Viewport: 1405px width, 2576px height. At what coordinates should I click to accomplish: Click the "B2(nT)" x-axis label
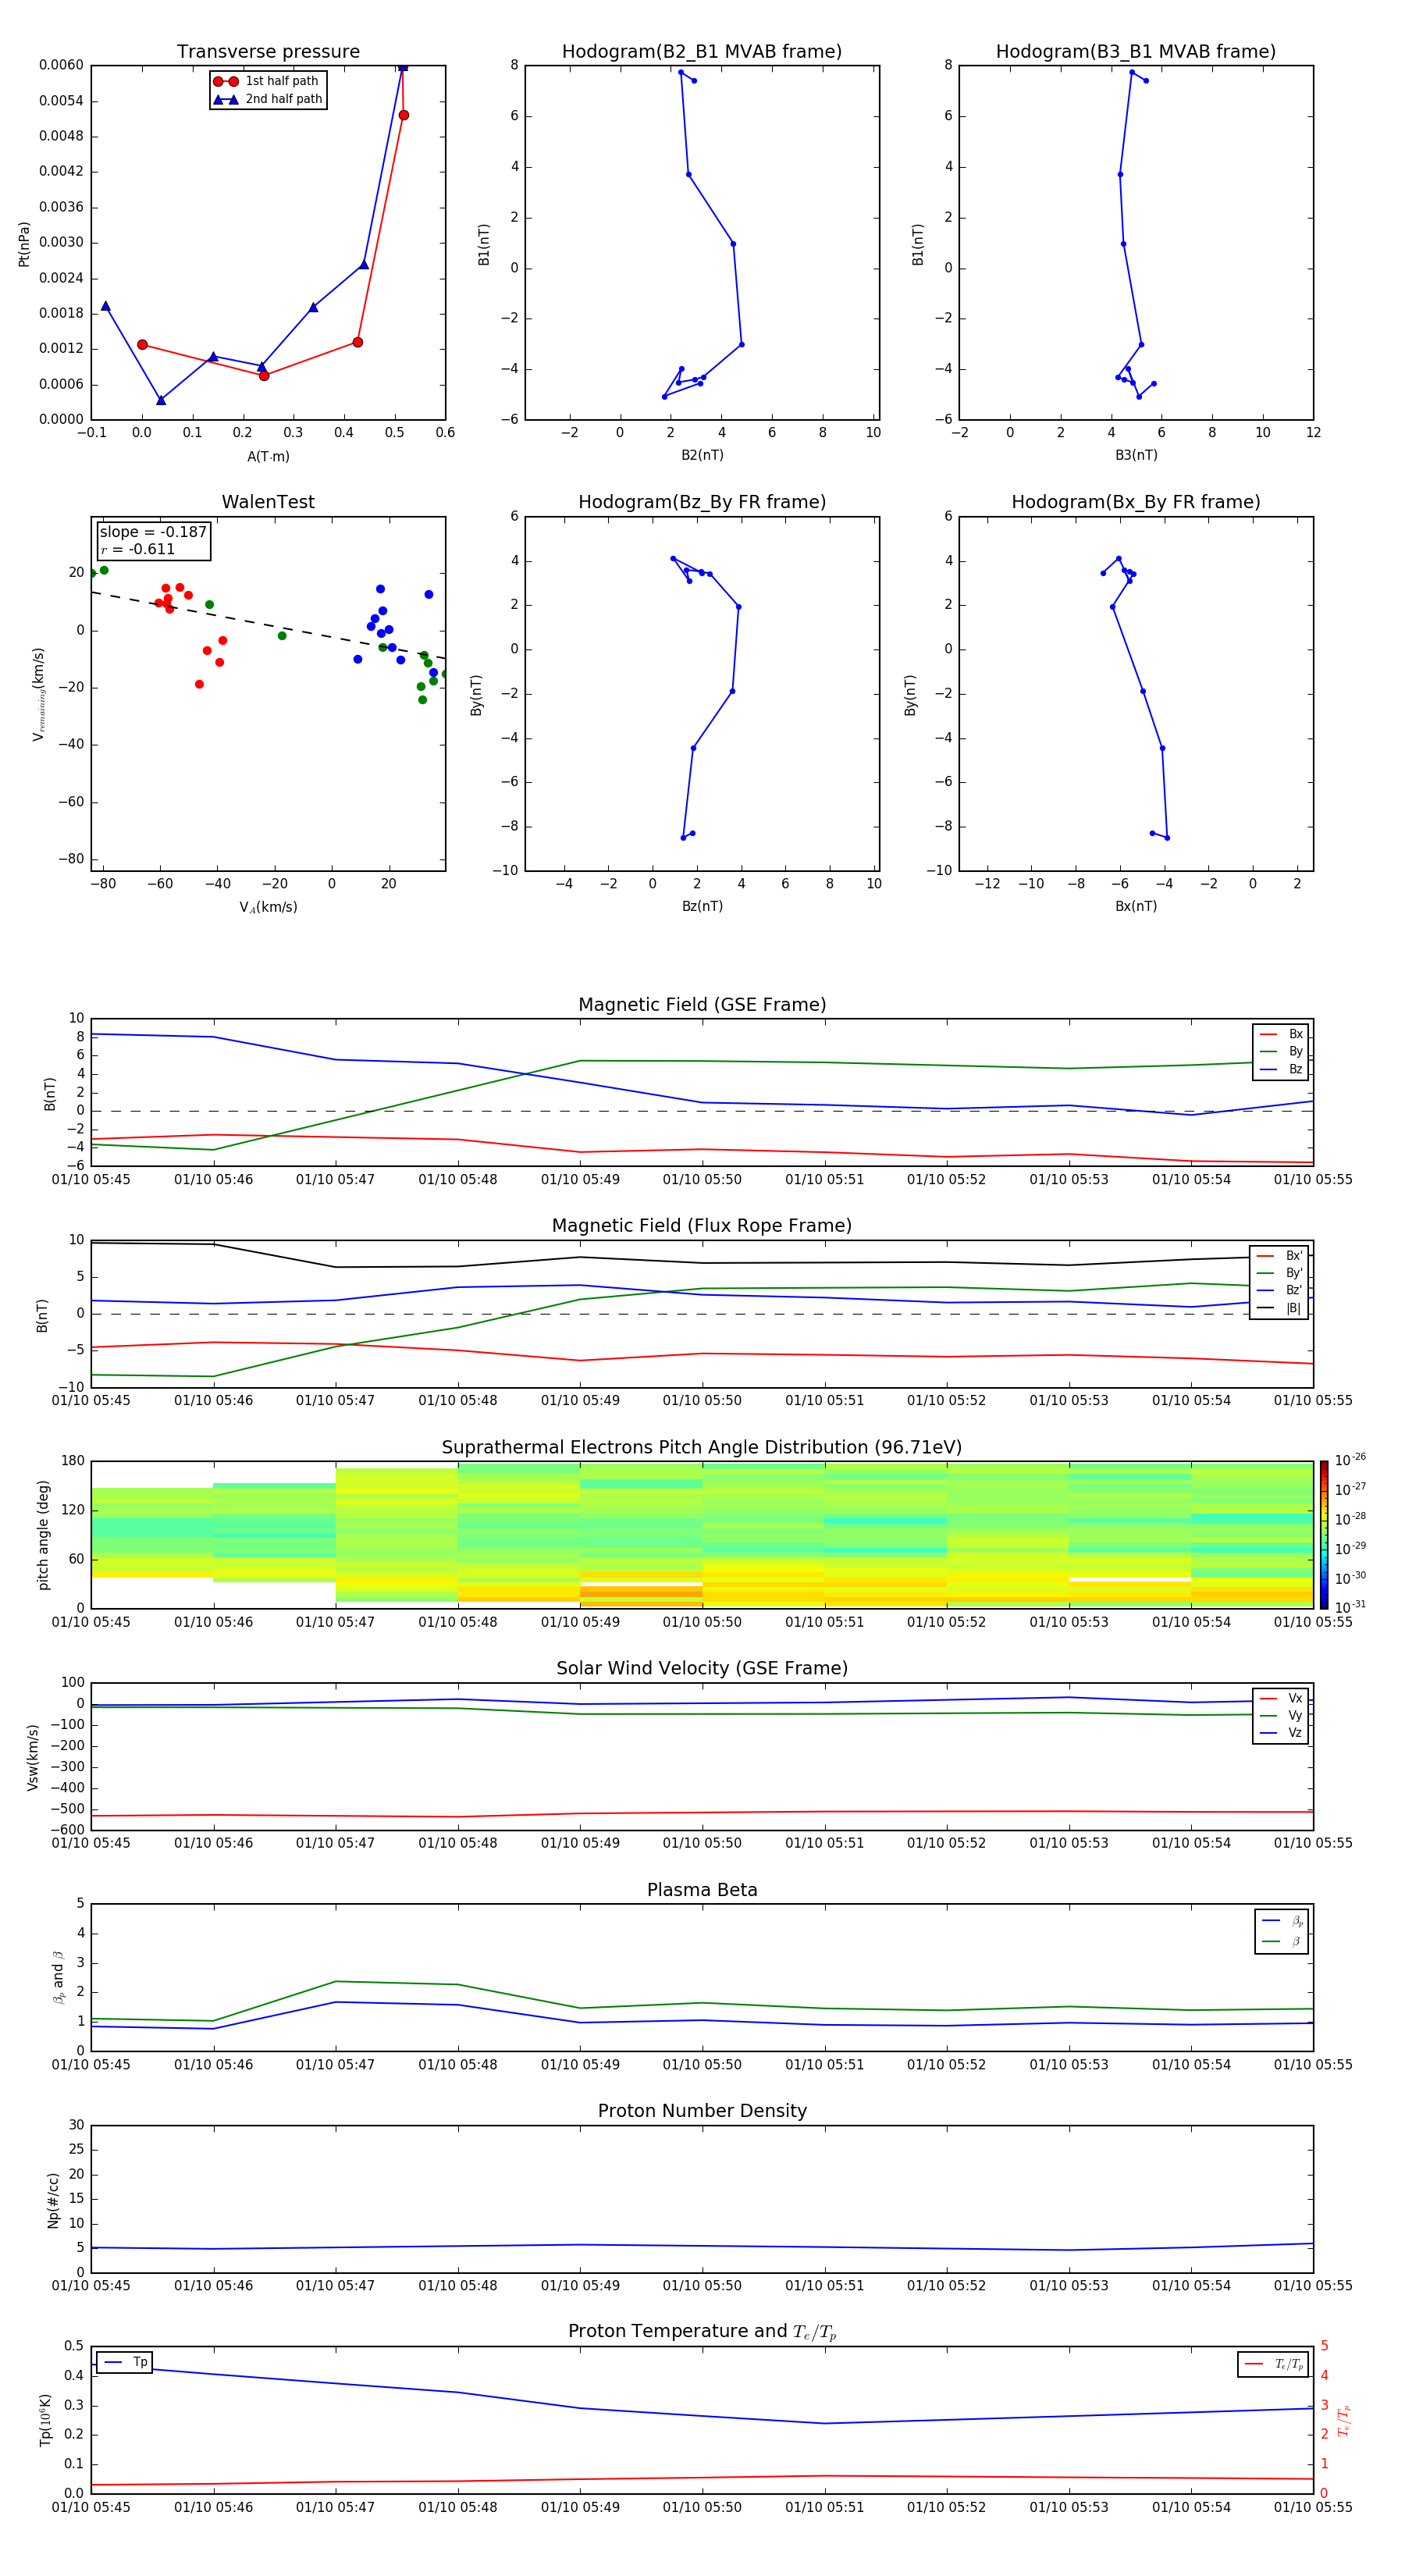(x=702, y=455)
